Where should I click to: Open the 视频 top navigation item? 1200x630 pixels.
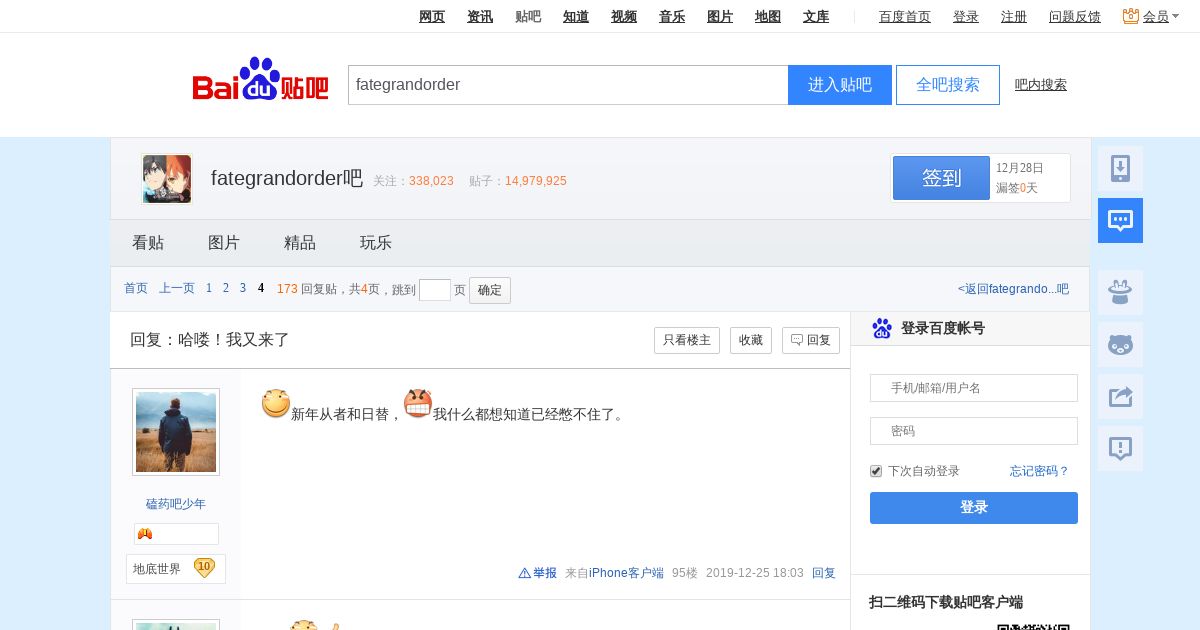624,16
